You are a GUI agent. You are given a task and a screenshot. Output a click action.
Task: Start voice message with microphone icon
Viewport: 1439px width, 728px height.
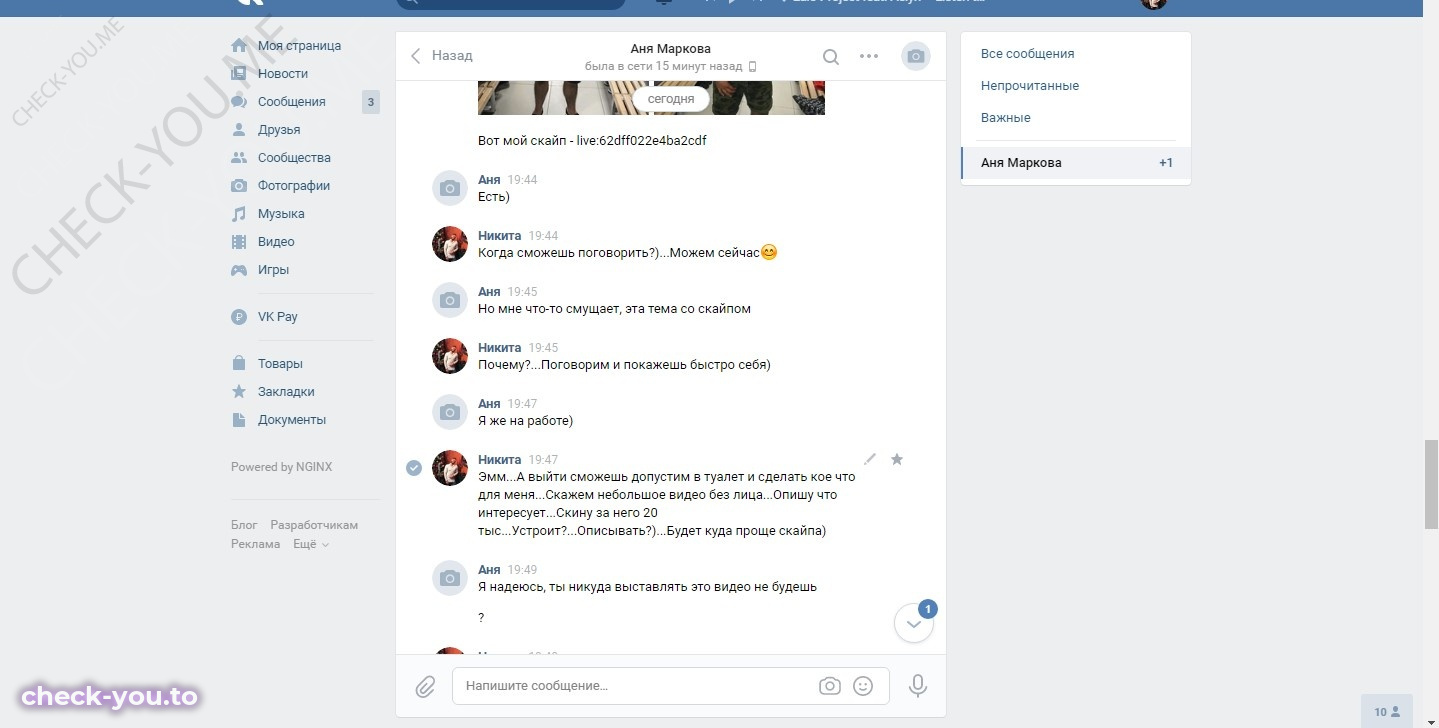[918, 686]
